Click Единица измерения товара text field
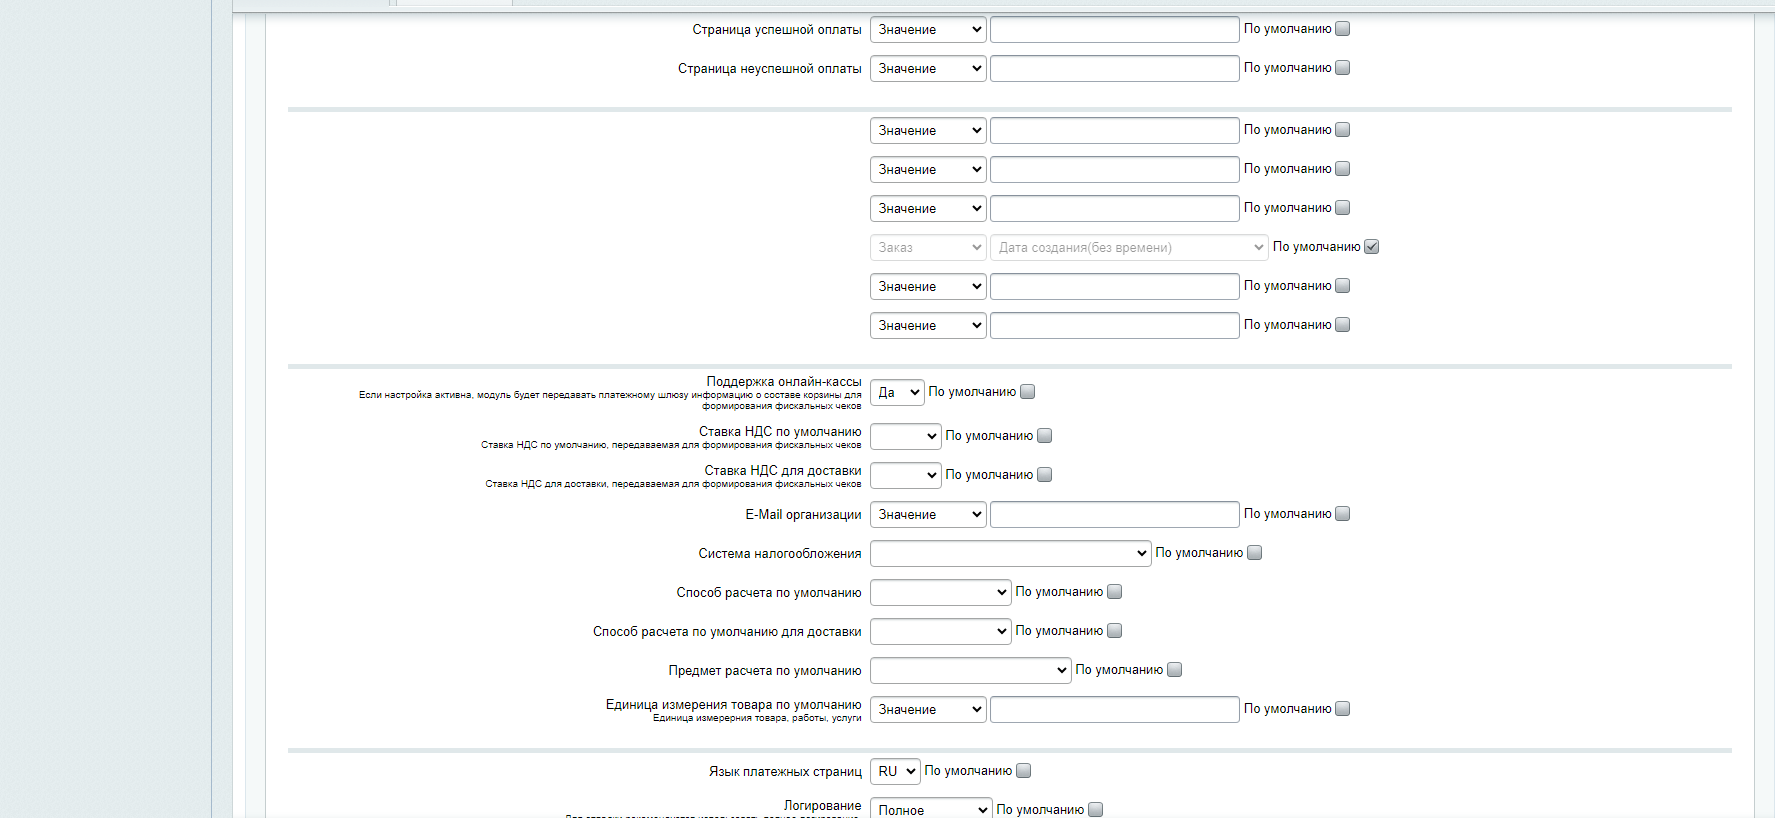Image resolution: width=1775 pixels, height=818 pixels. [1115, 709]
